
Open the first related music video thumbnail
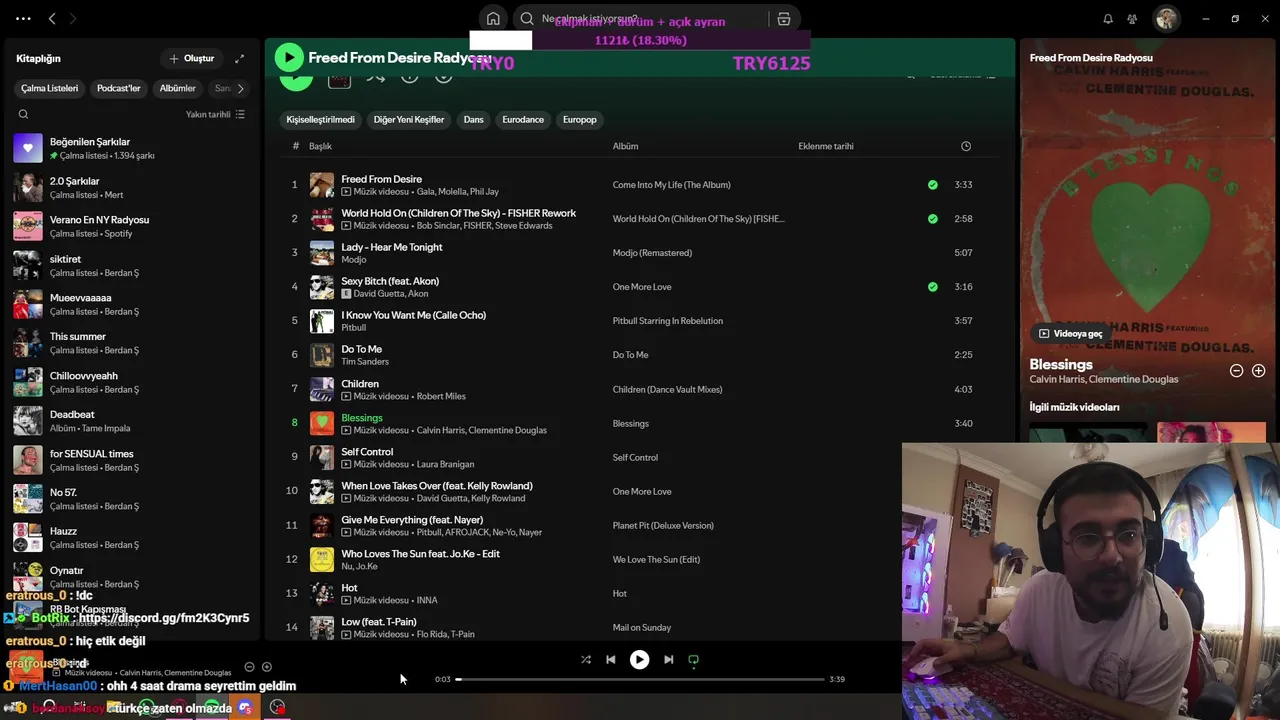coord(1089,432)
